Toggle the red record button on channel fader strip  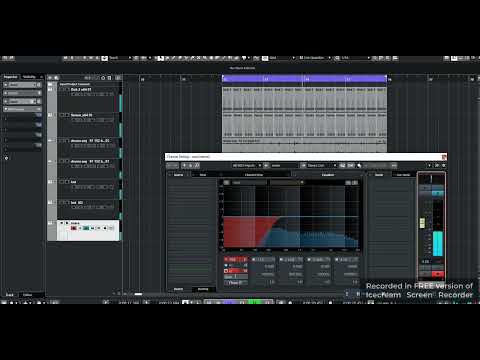pyautogui.click(x=438, y=274)
